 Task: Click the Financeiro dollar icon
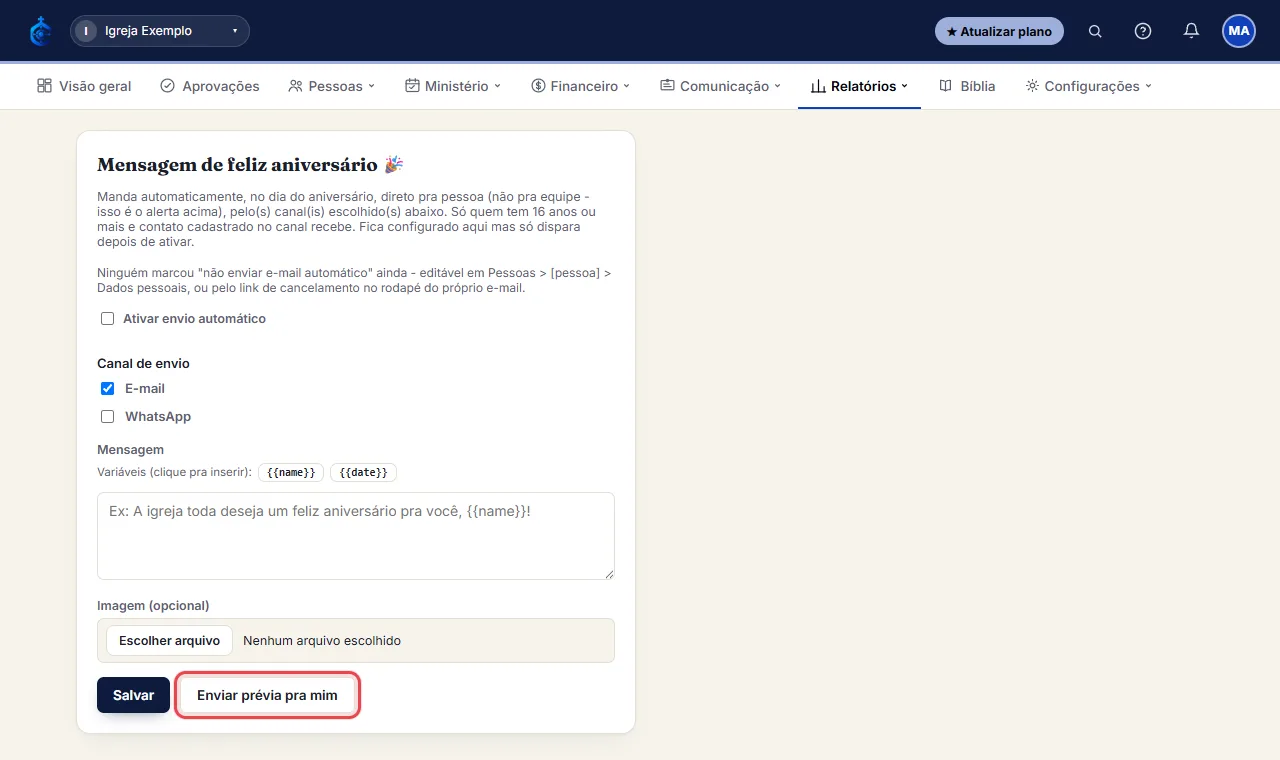pos(538,86)
